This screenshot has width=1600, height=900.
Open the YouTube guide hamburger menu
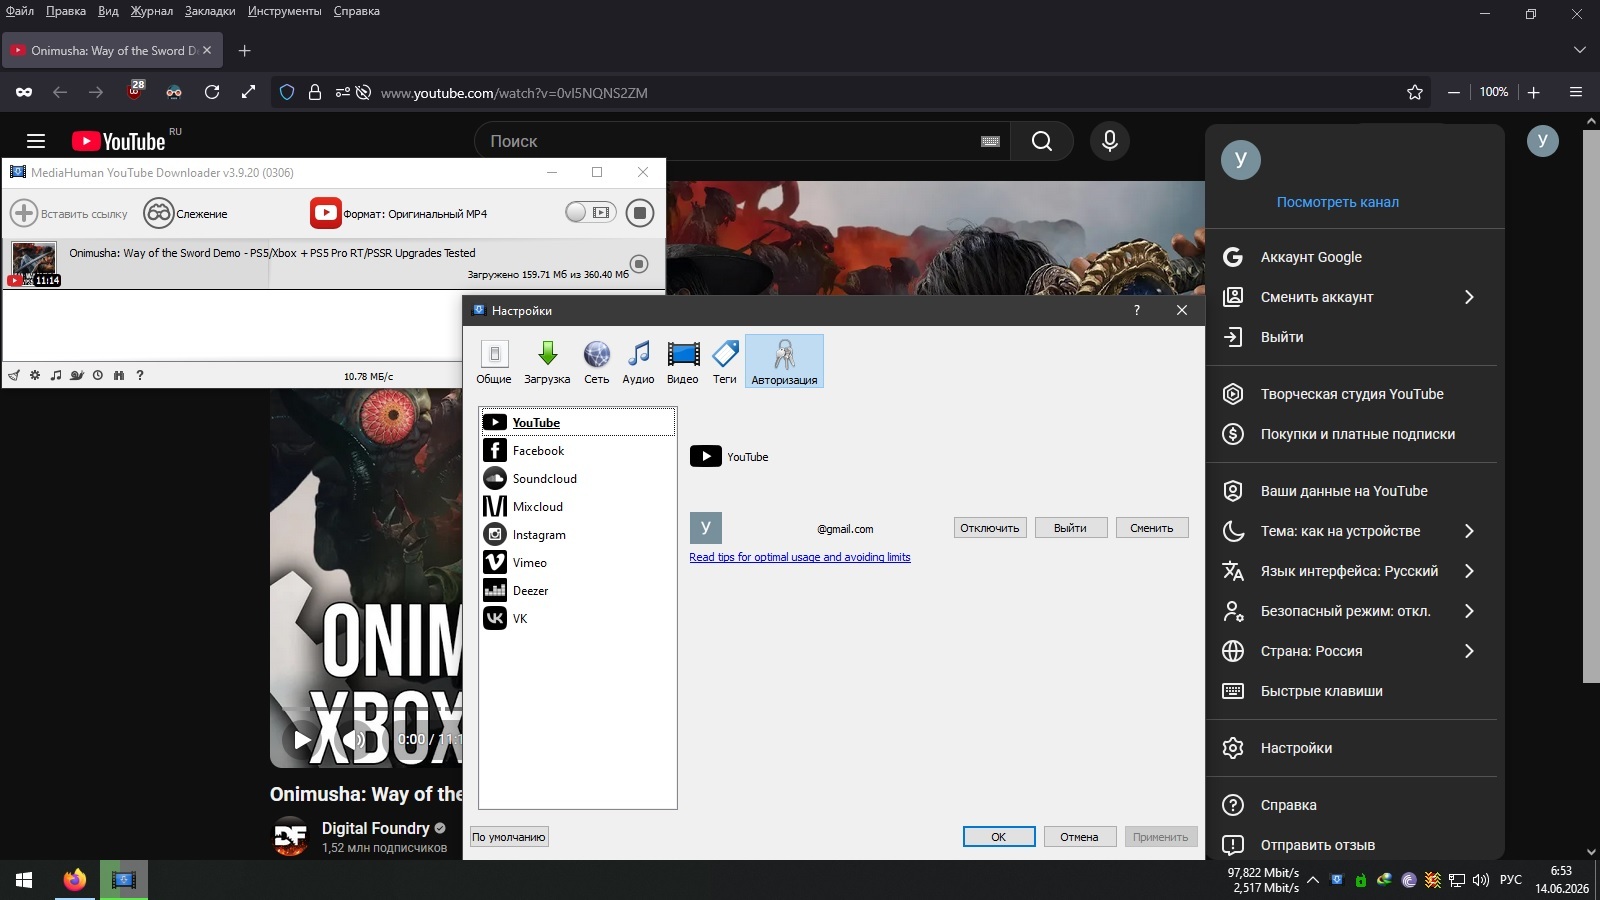36,141
